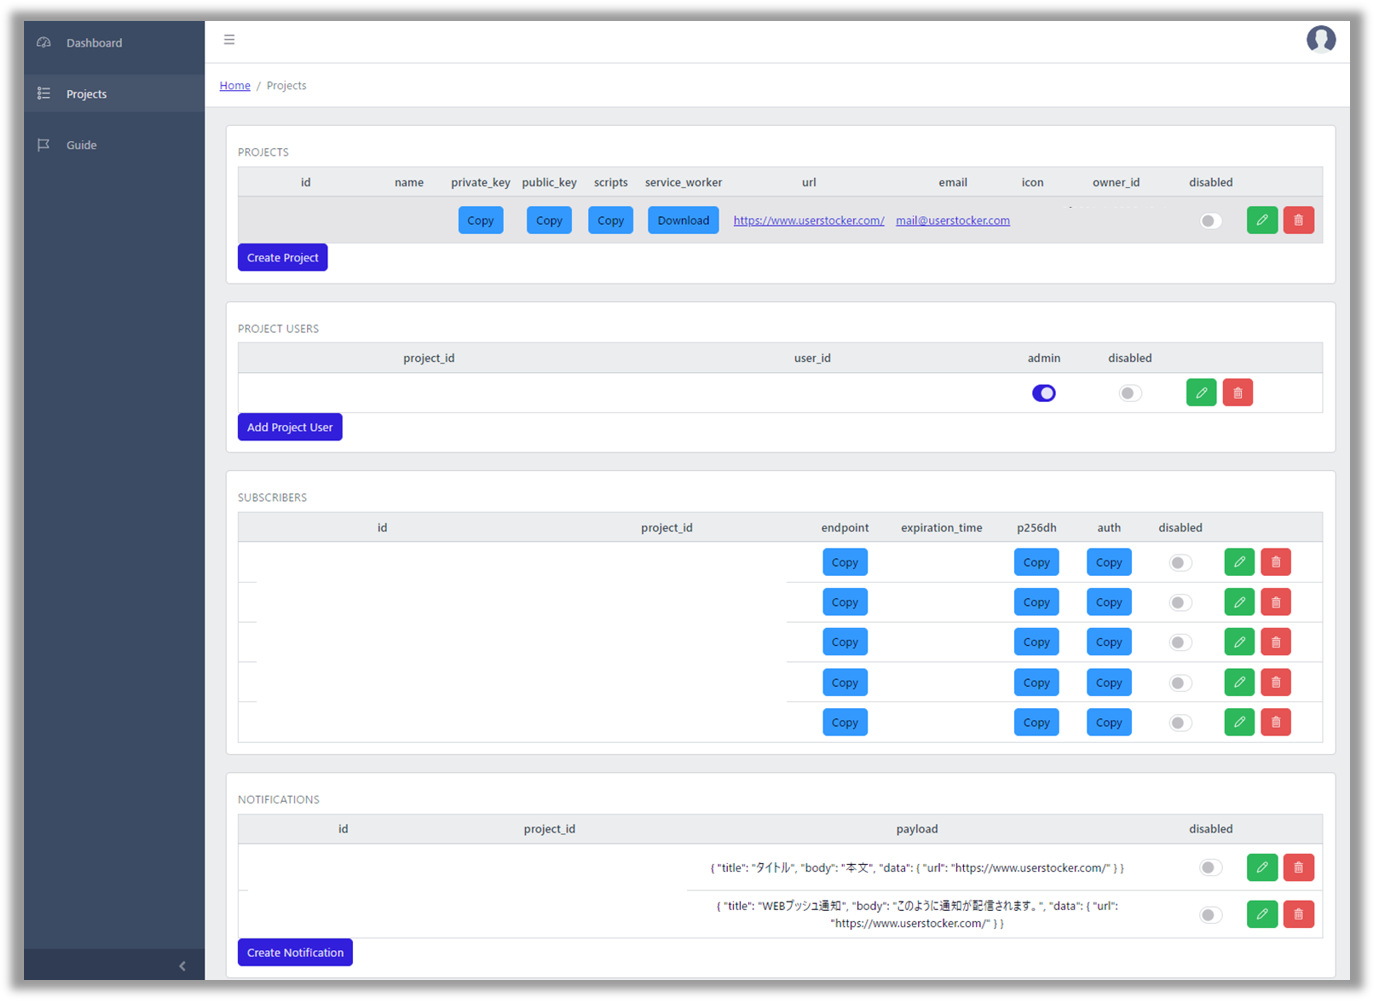Delete the first subscriber row
The width and height of the screenshot is (1374, 1001).
point(1275,562)
